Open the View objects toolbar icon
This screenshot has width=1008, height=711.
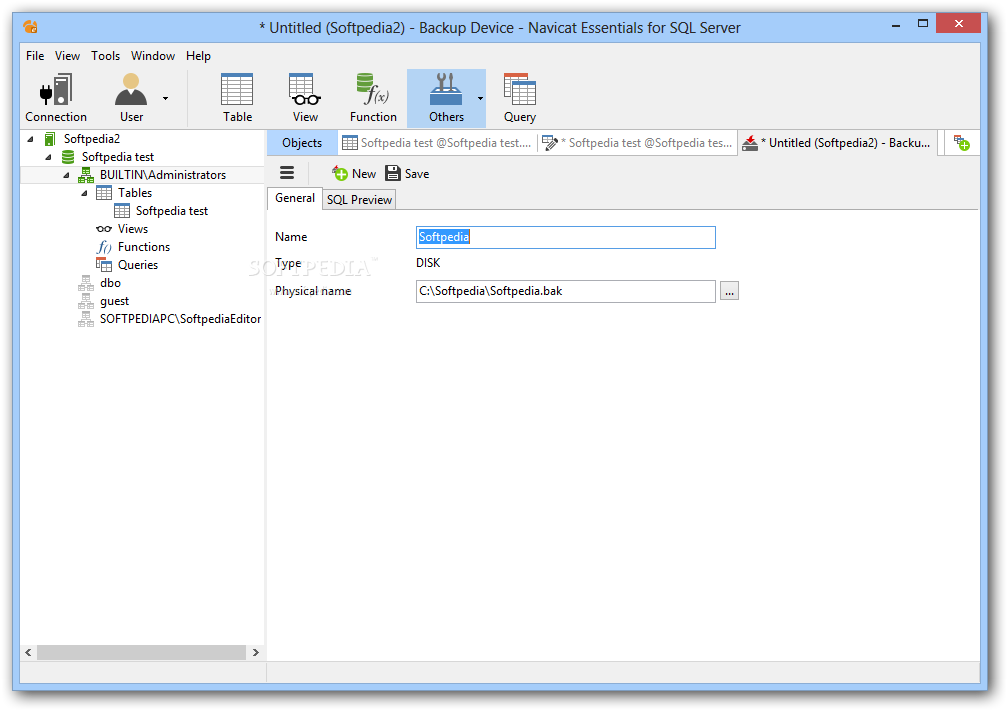coord(305,98)
